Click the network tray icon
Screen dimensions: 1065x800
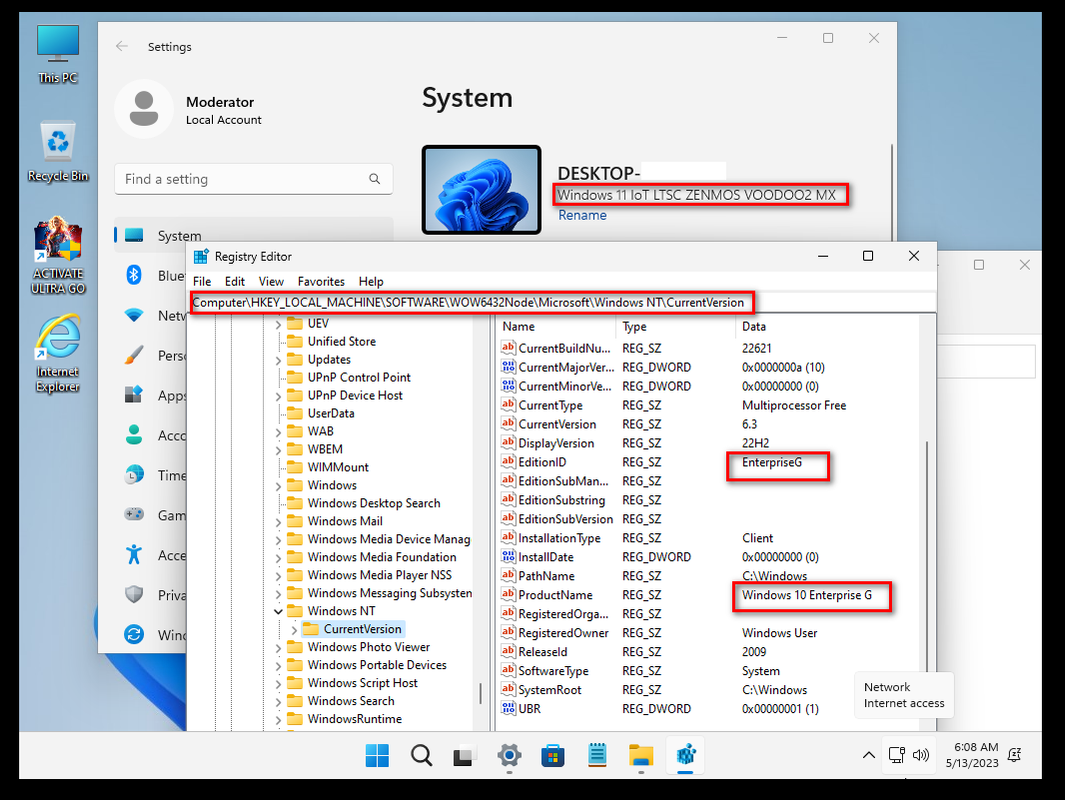point(897,755)
